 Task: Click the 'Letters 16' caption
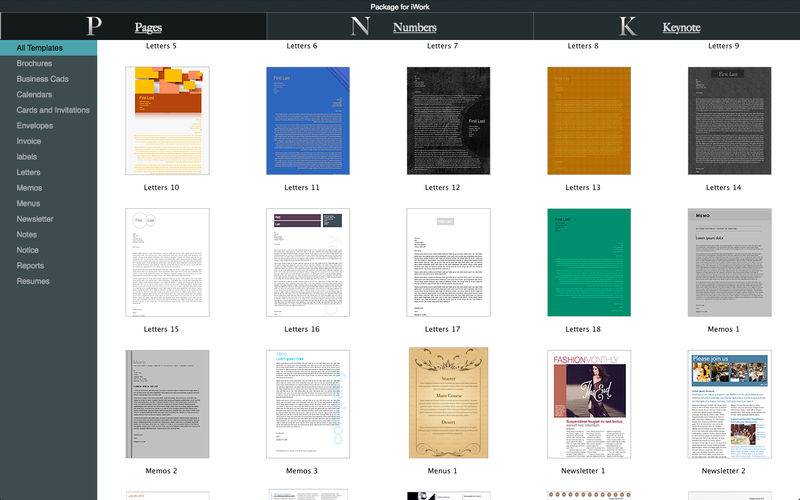point(302,330)
